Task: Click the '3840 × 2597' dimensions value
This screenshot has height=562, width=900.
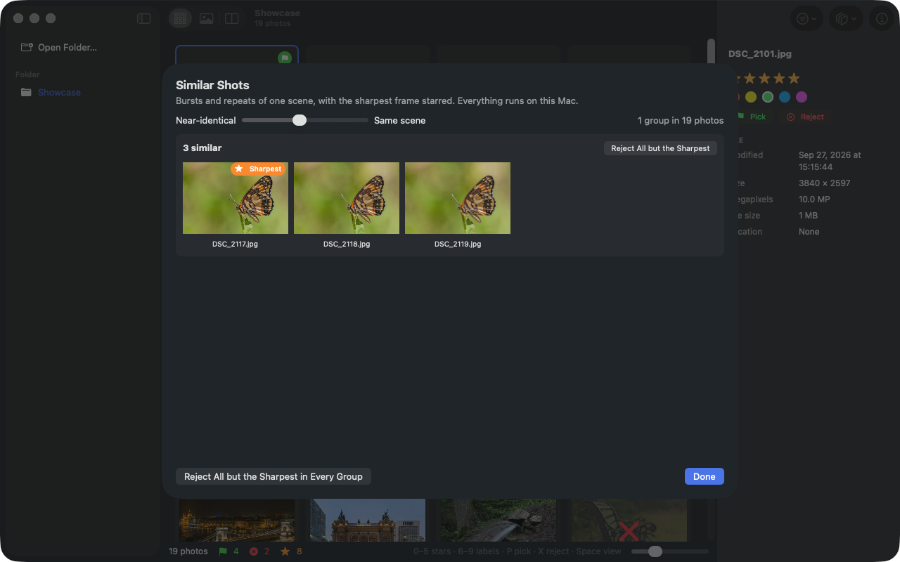Action: (x=824, y=183)
